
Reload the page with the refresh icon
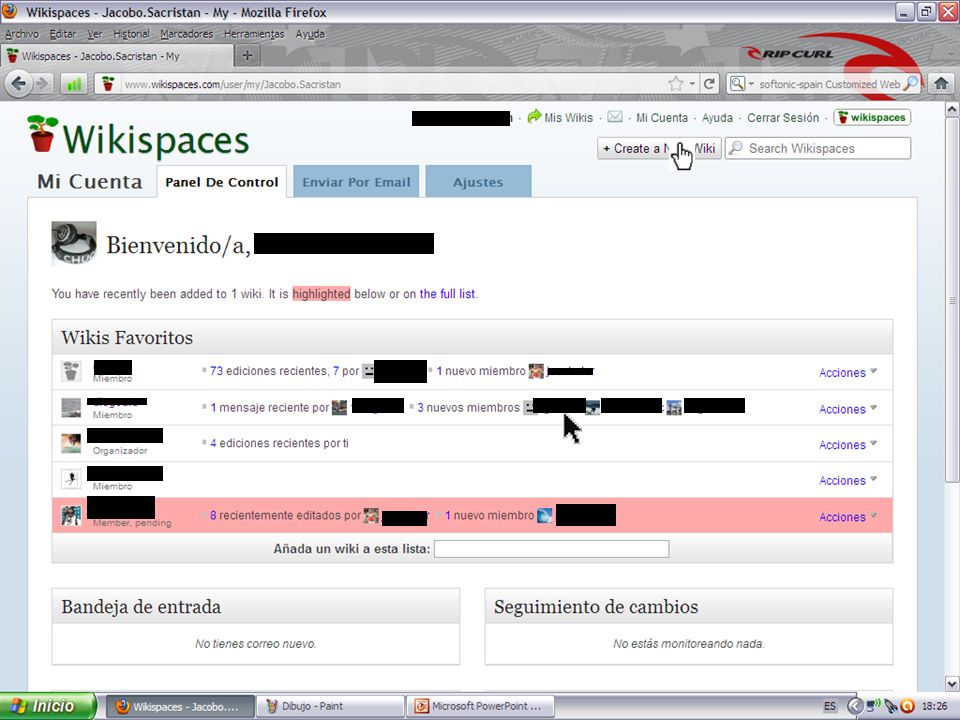click(709, 84)
